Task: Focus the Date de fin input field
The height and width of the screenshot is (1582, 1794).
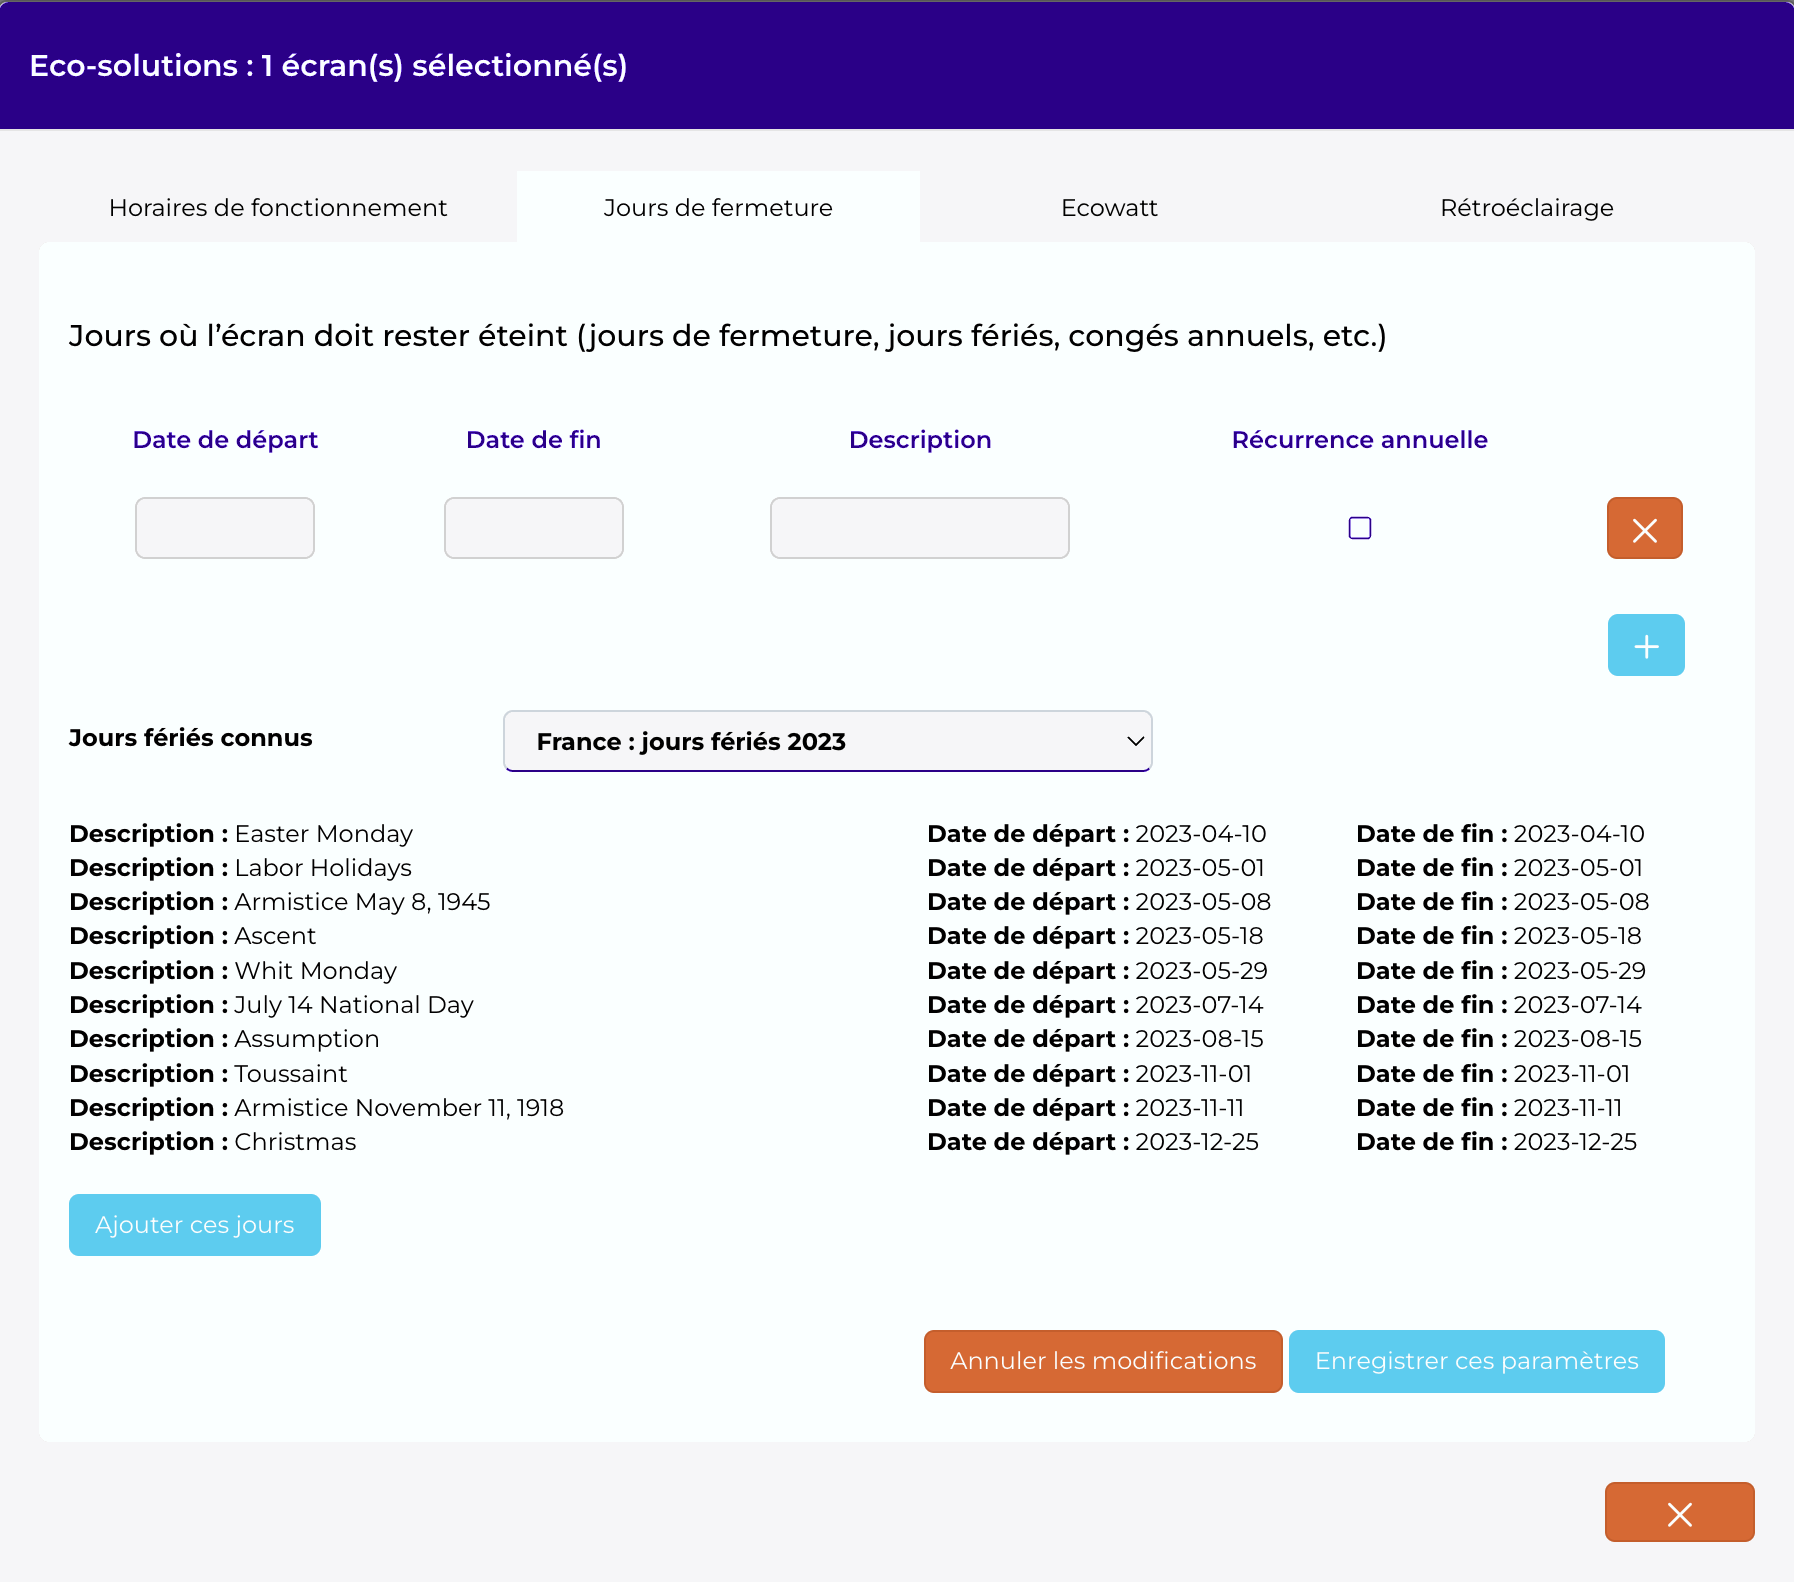Action: click(534, 528)
